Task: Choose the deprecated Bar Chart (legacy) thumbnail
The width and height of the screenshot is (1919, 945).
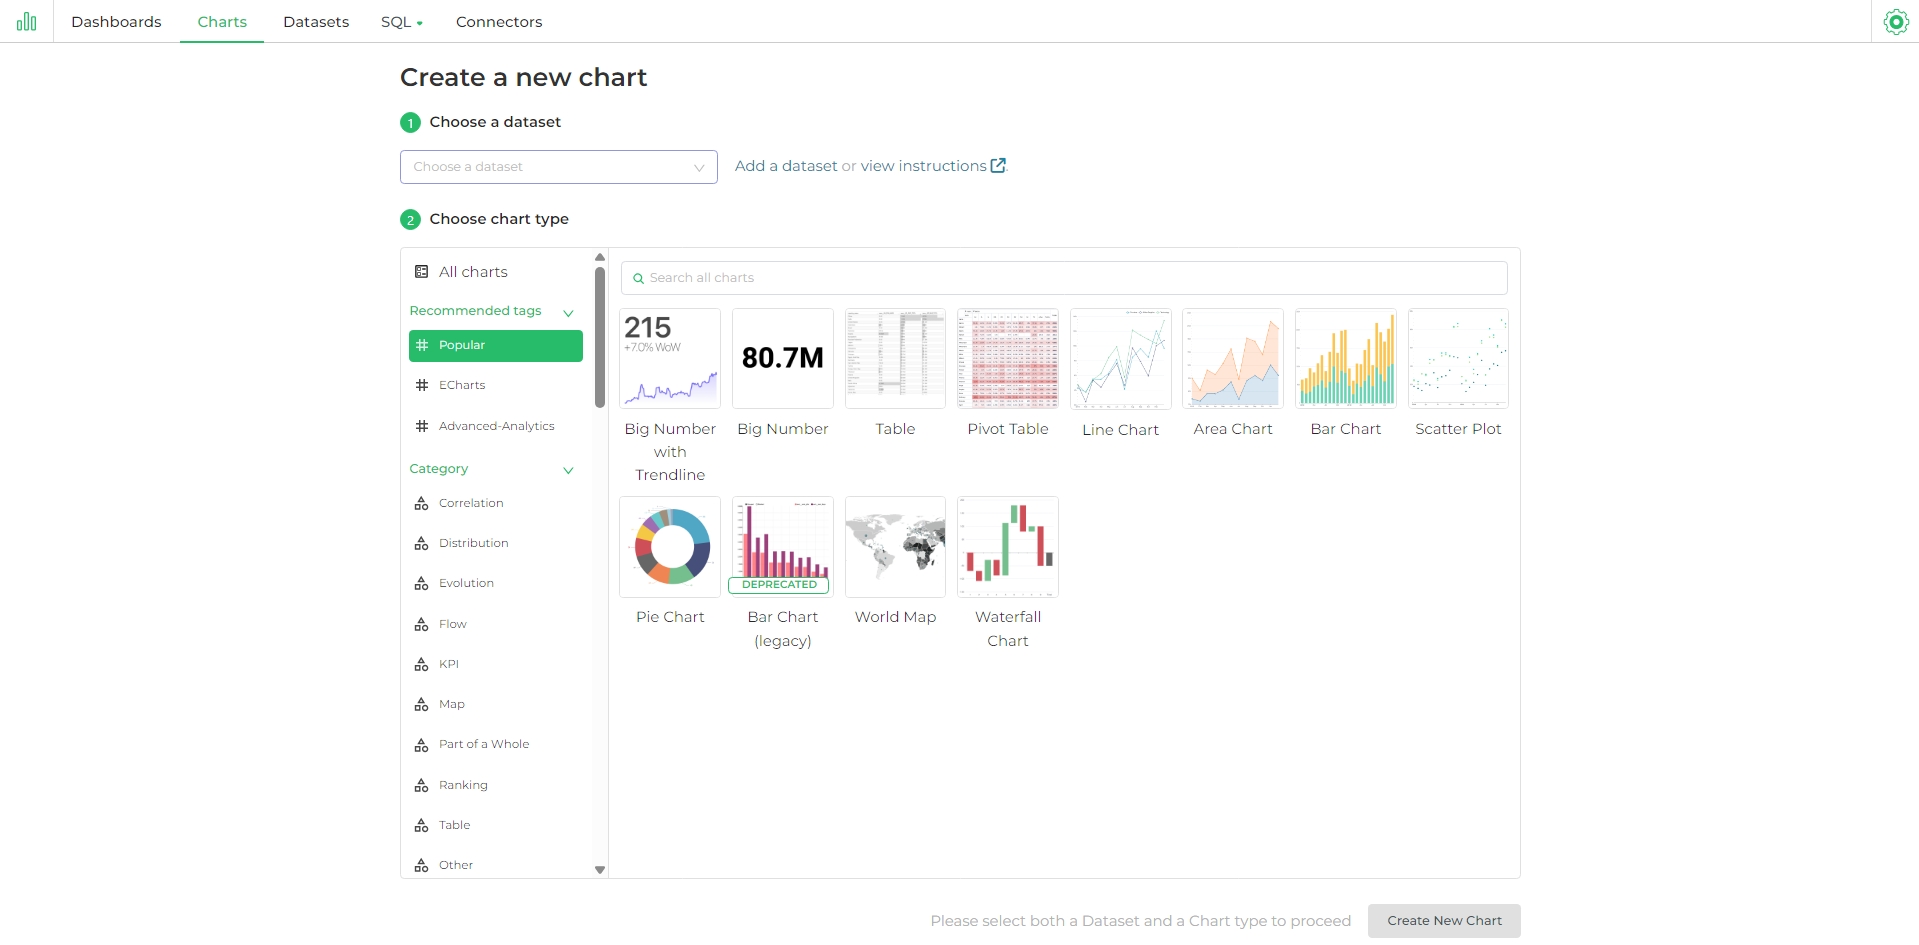Action: (x=783, y=547)
